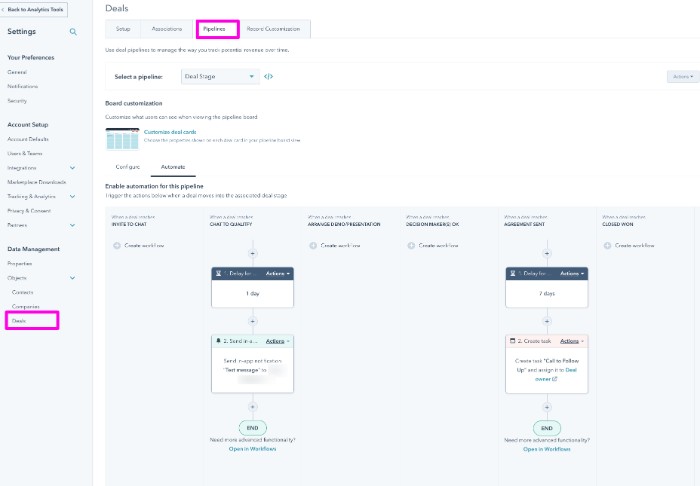The width and height of the screenshot is (700, 486).
Task: Go back to Analytics Tools
Action: click(34, 9)
